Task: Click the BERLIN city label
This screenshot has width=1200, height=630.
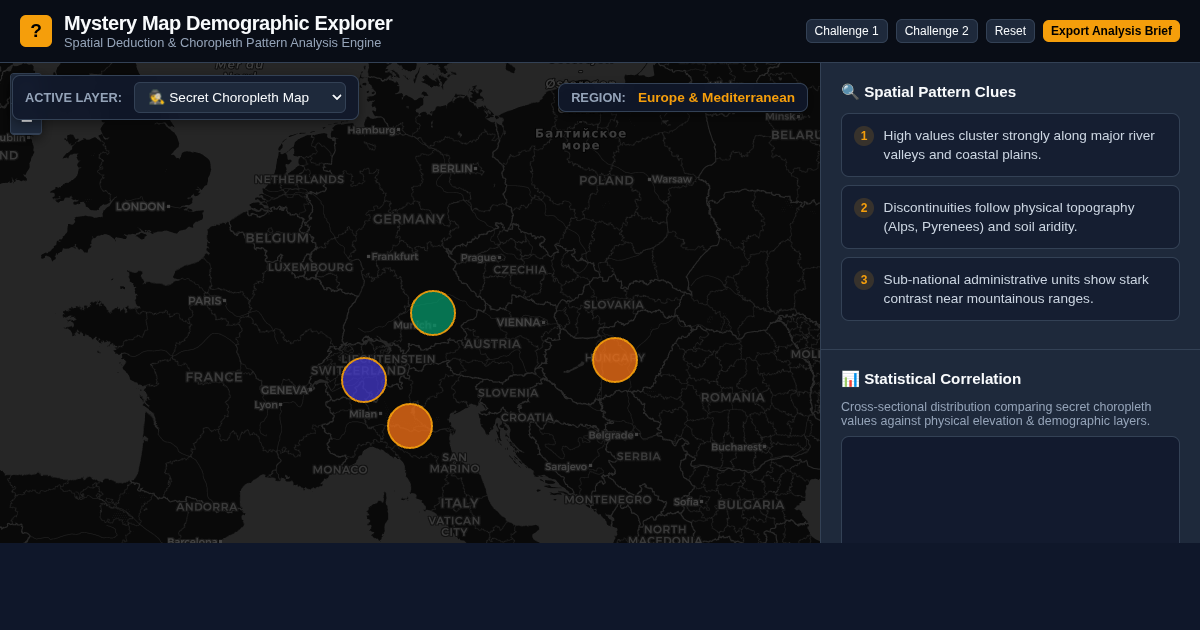Action: [454, 169]
